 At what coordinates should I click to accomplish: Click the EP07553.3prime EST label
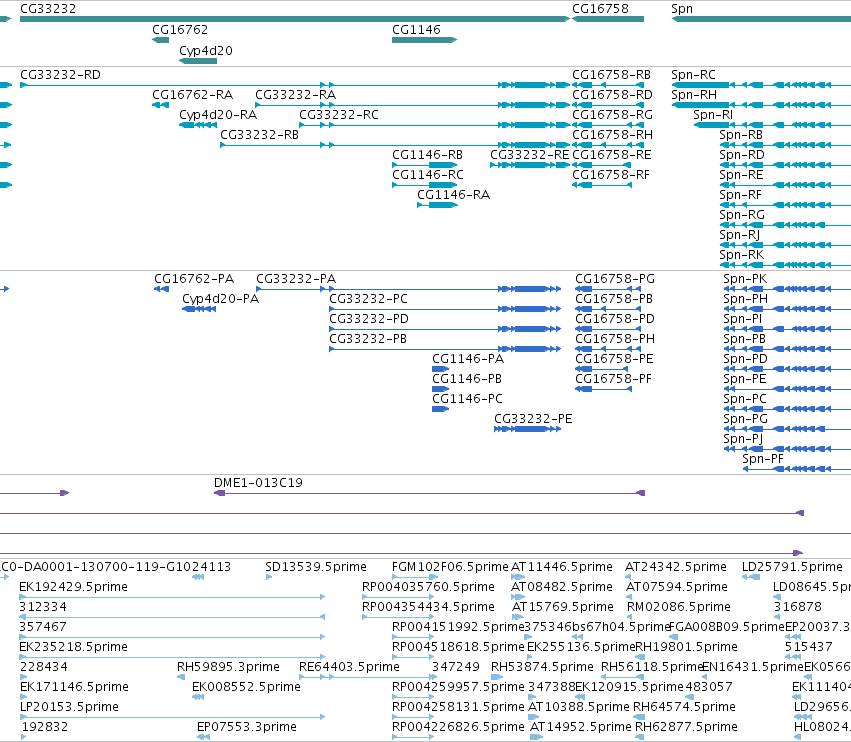247,727
